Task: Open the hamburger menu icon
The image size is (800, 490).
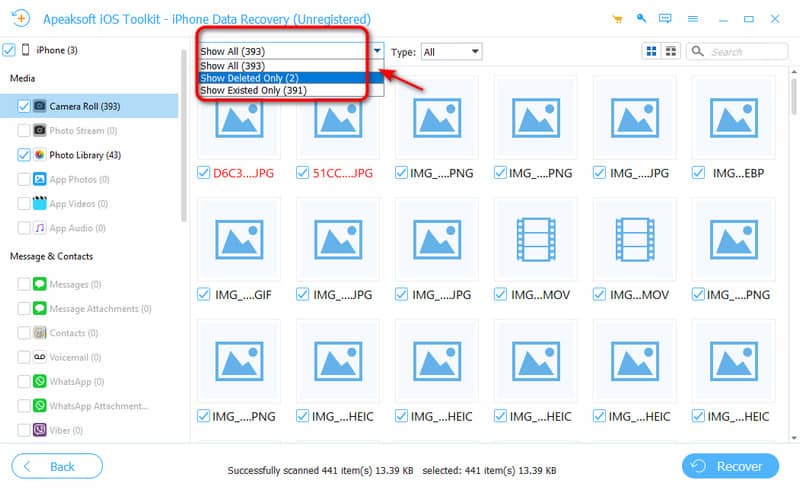Action: (x=692, y=19)
